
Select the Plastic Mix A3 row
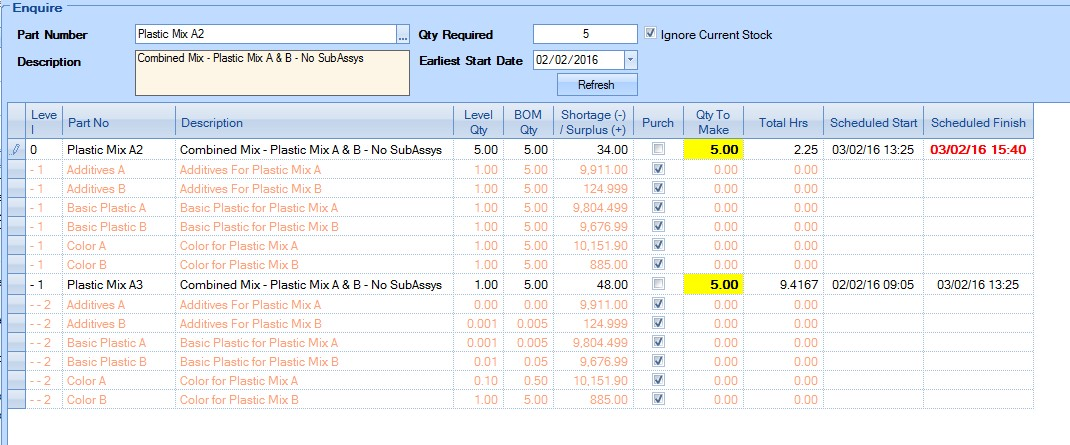point(105,285)
